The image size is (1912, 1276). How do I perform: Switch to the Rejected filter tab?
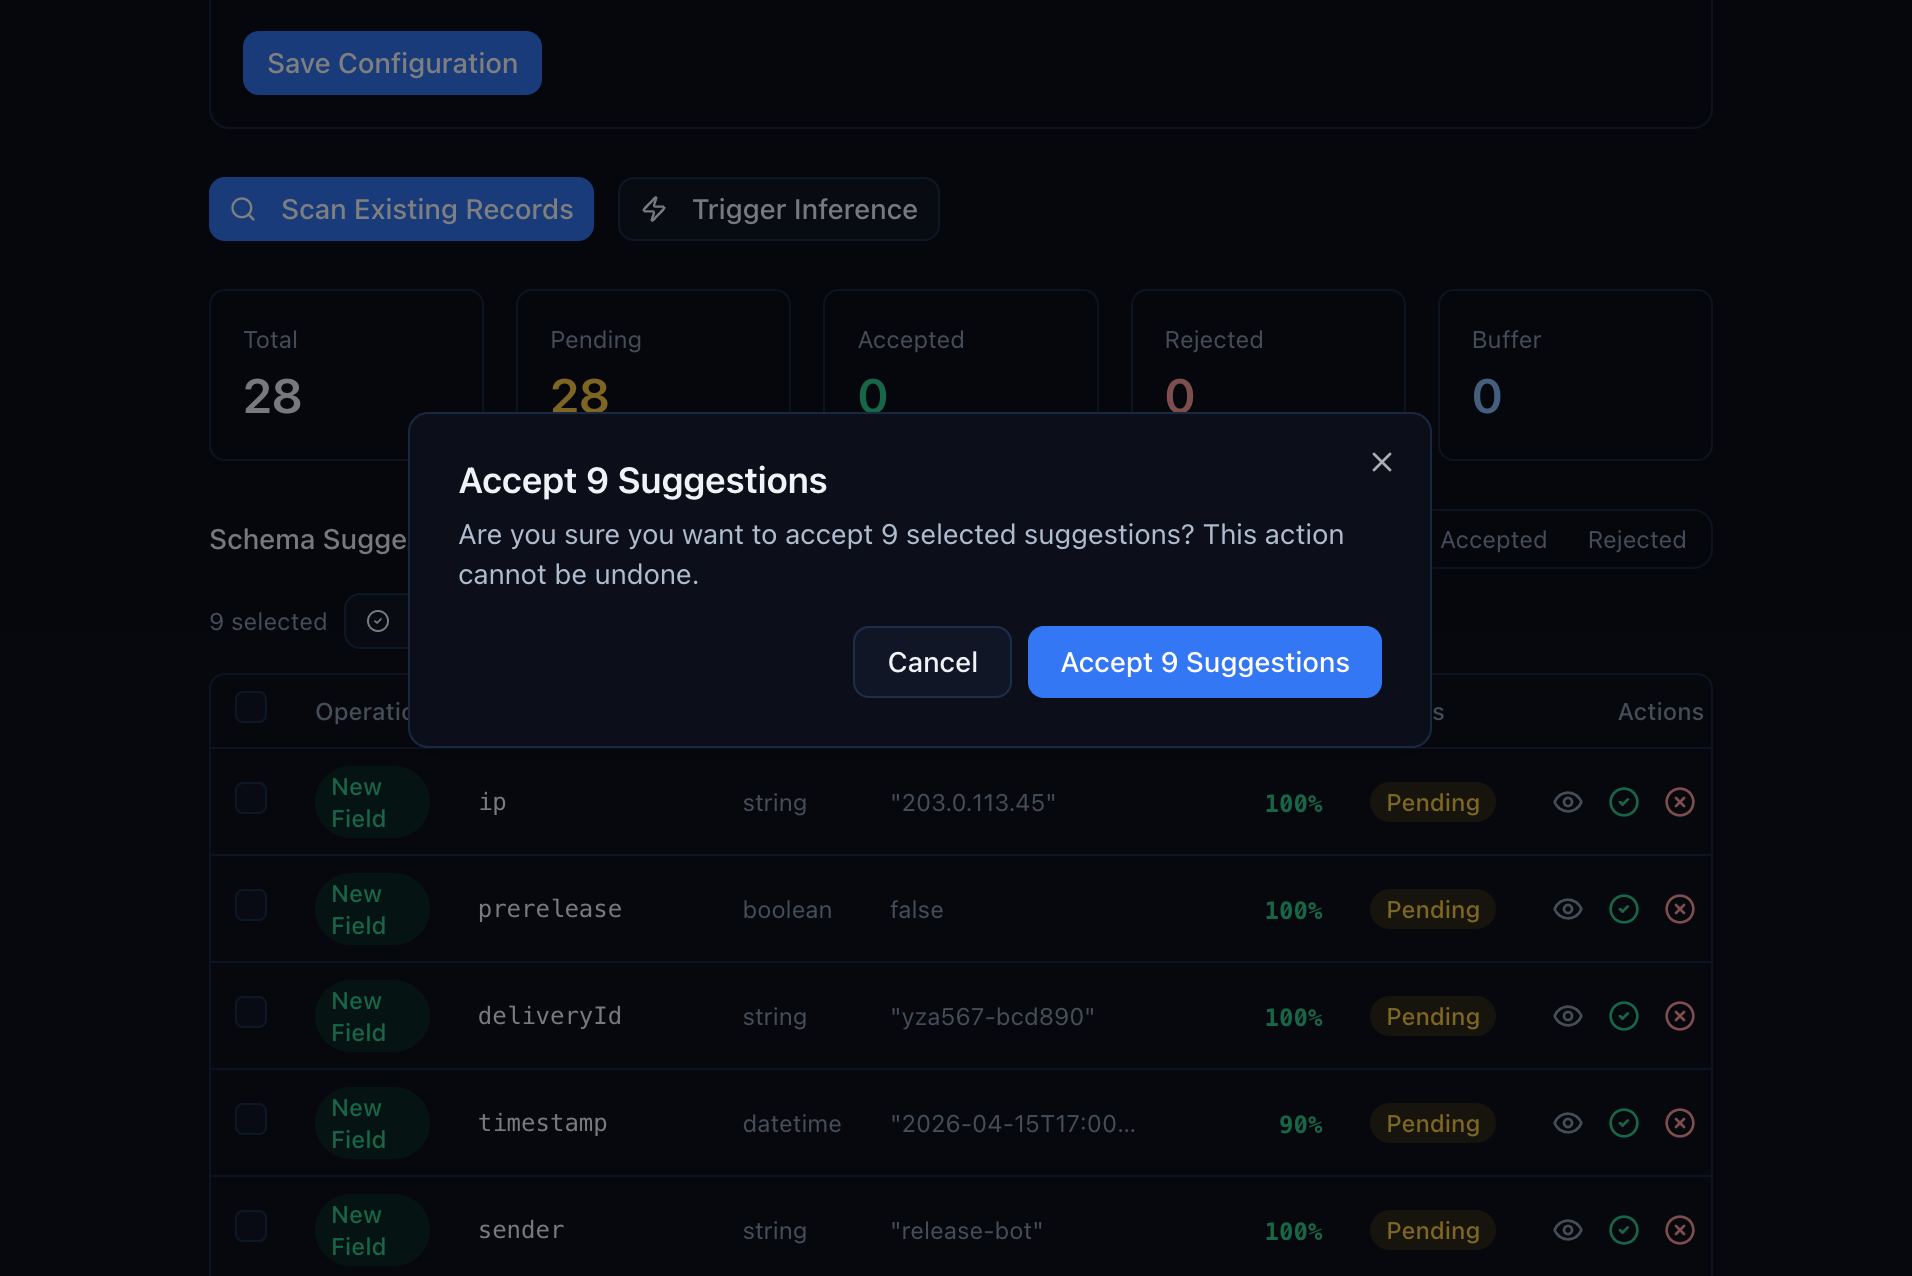click(1636, 540)
